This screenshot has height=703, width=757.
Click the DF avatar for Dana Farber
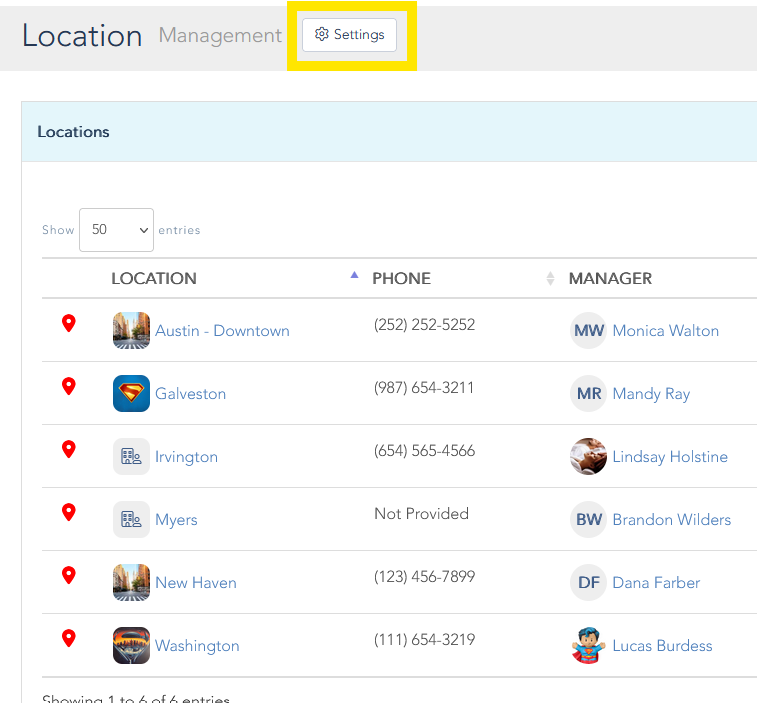tap(588, 583)
